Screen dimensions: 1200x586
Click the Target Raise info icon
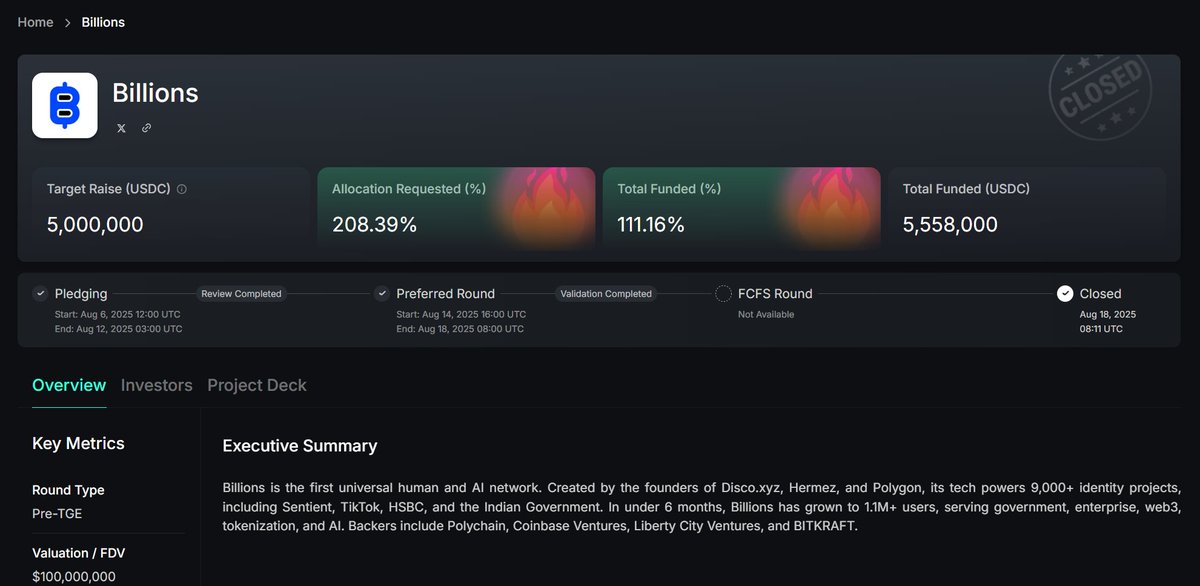click(x=181, y=188)
